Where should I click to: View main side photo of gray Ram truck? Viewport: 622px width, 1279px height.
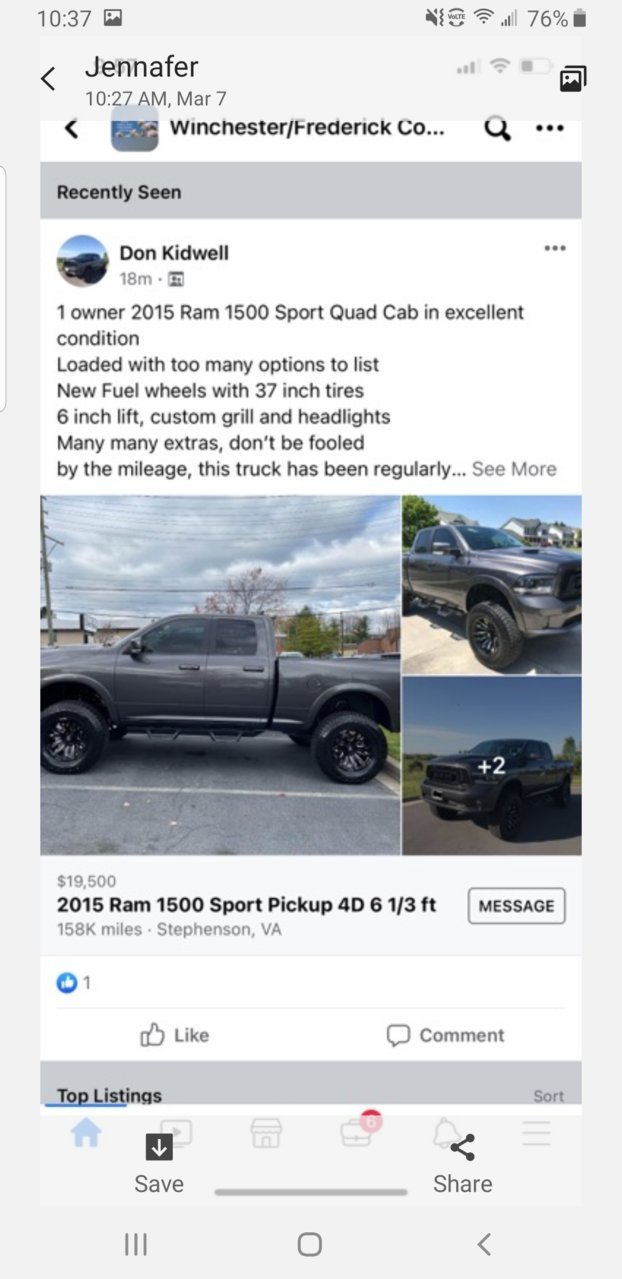click(220, 675)
